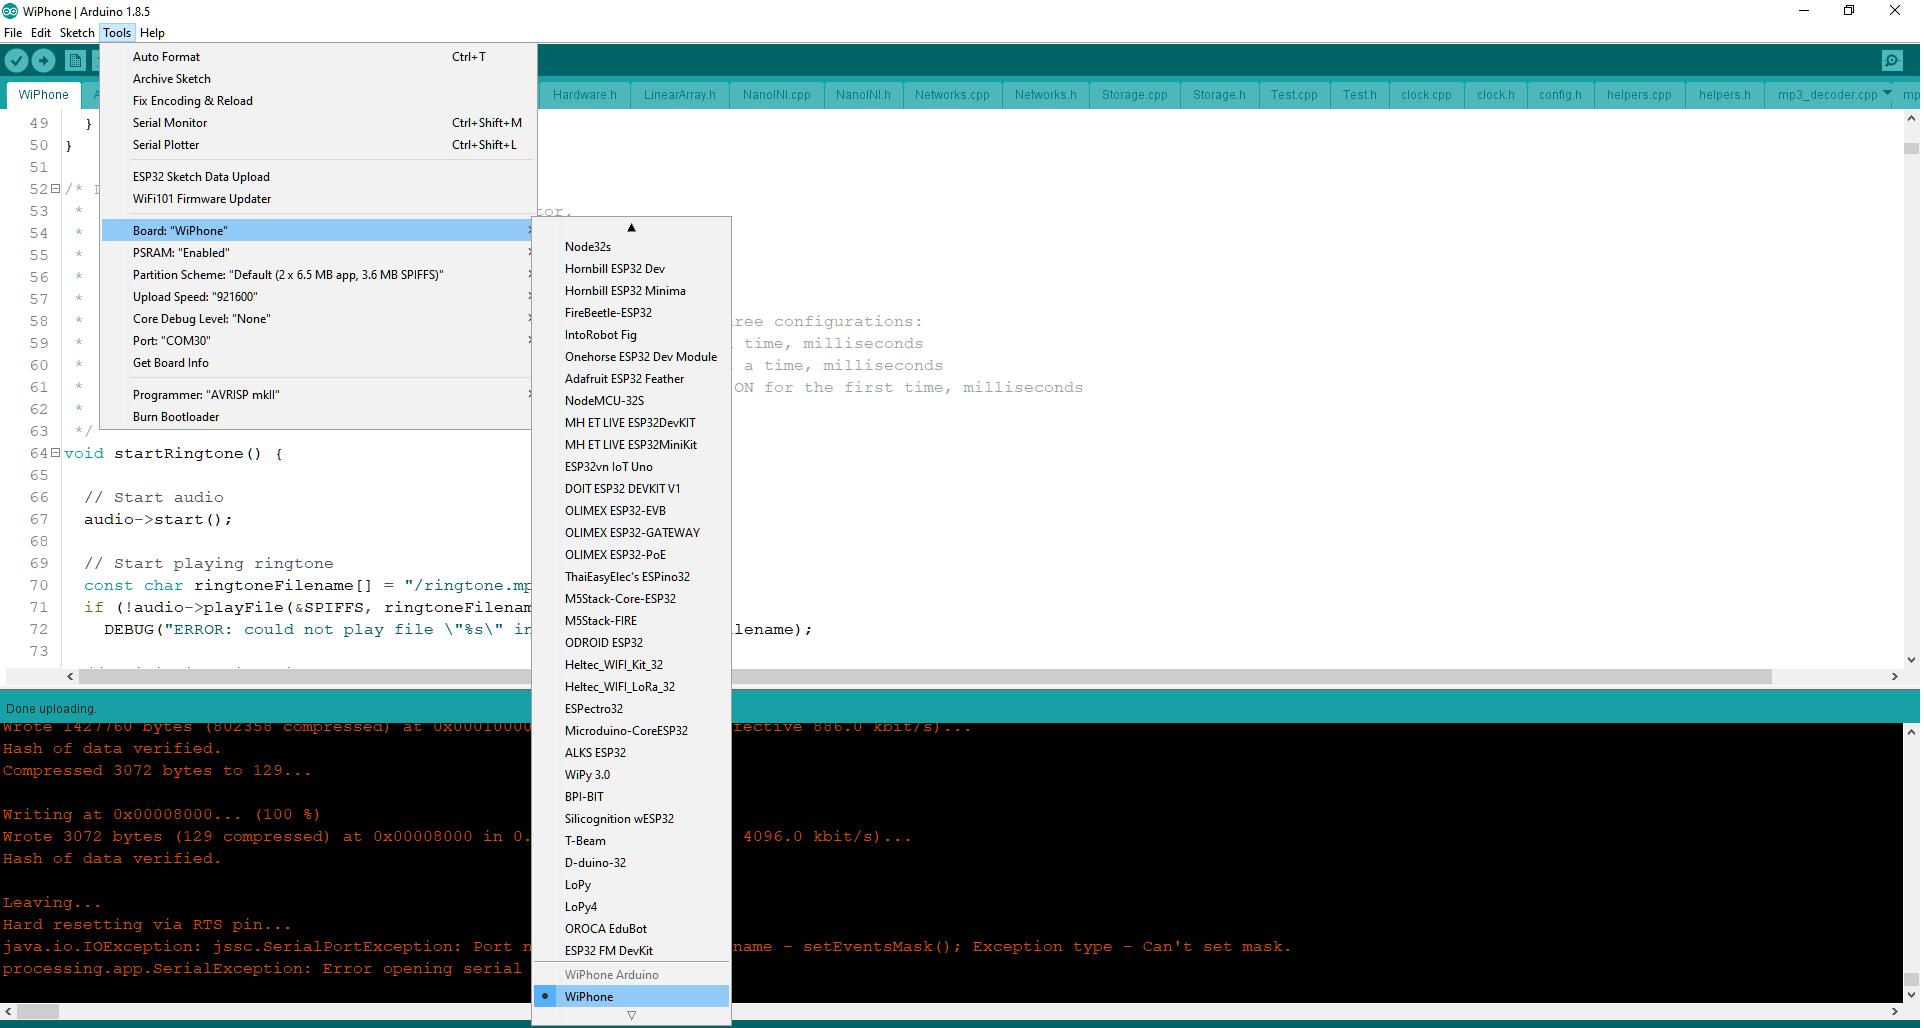Viewport: 1924px width, 1028px height.
Task: Verify the sketch using the checkmark icon
Action: 16,60
